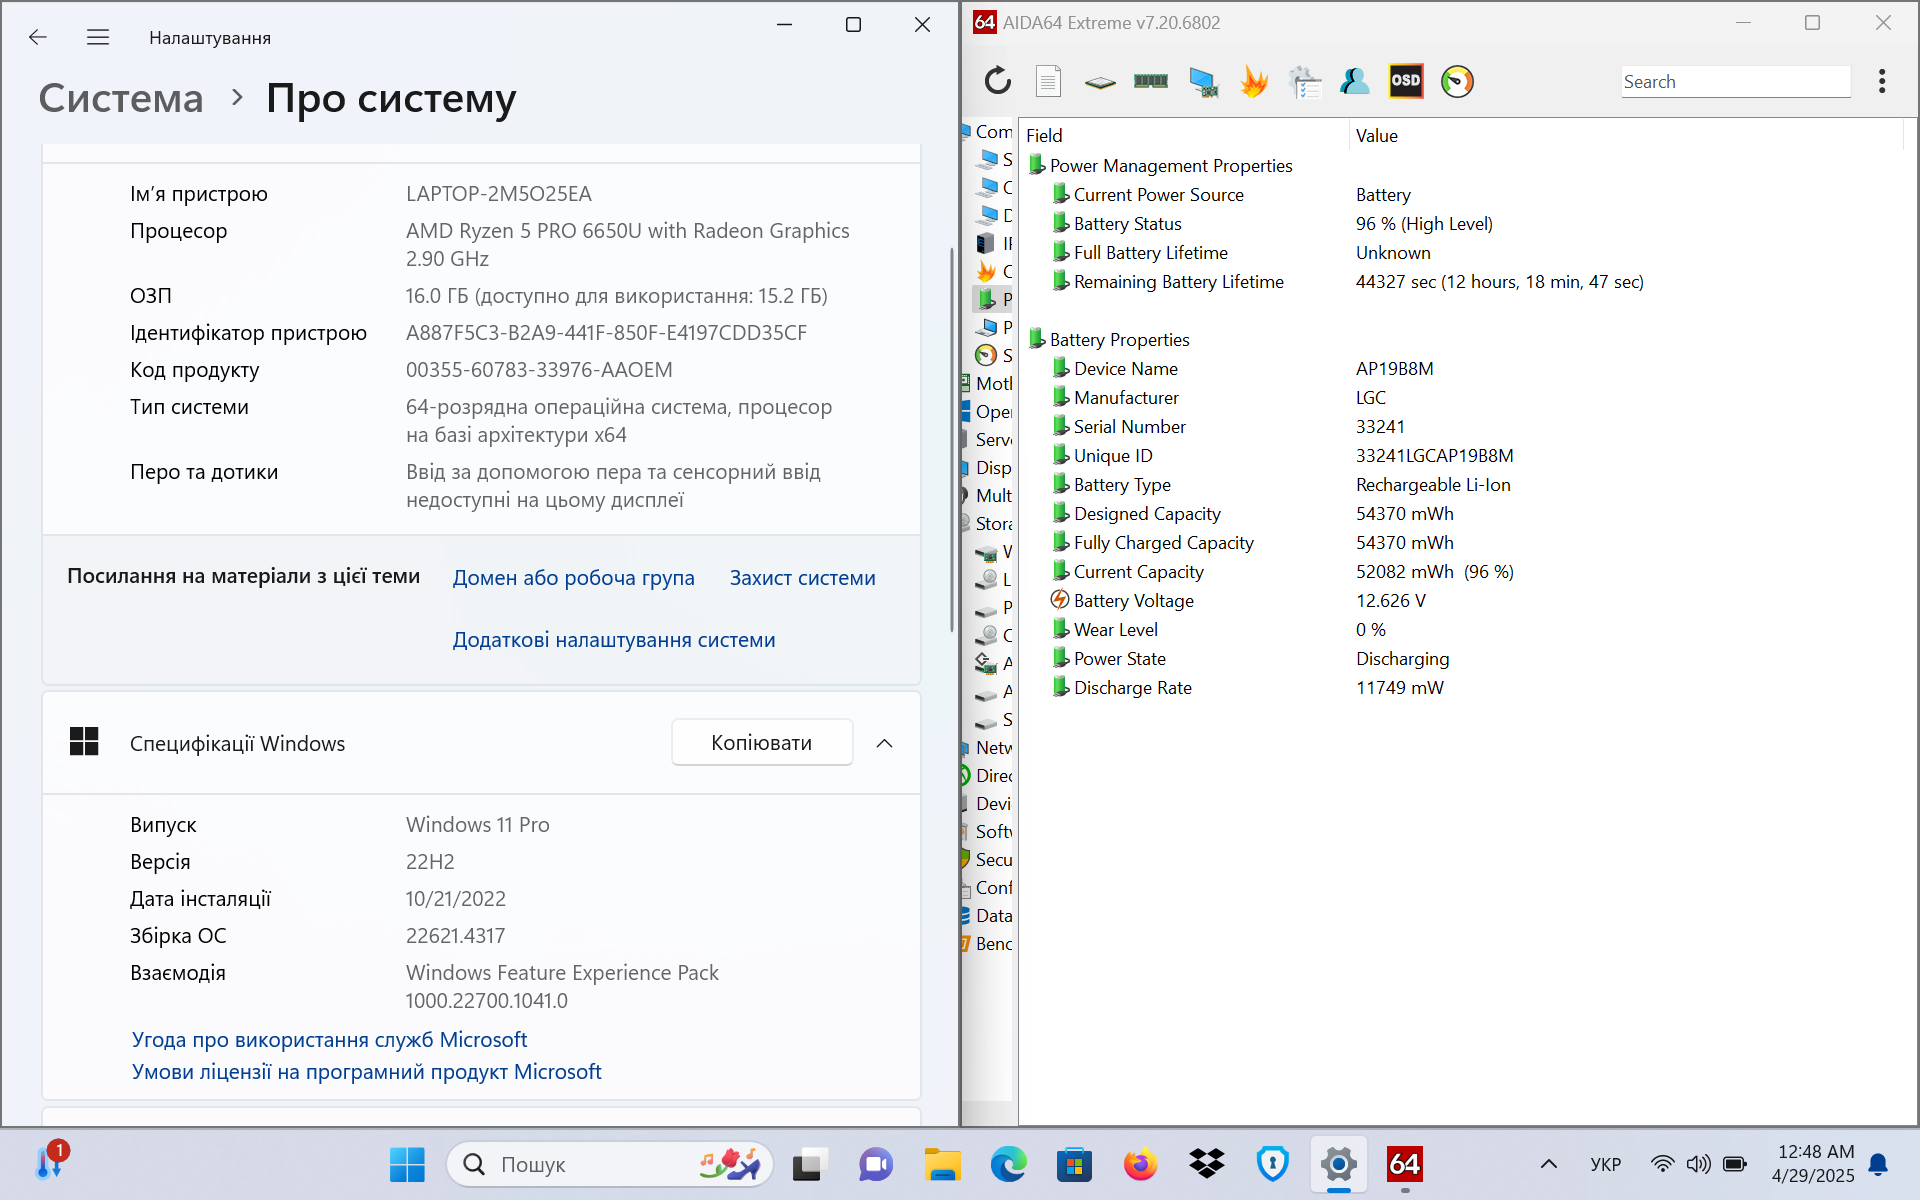1920x1200 pixels.
Task: Open File Explorer from the taskbar
Action: click(942, 1164)
